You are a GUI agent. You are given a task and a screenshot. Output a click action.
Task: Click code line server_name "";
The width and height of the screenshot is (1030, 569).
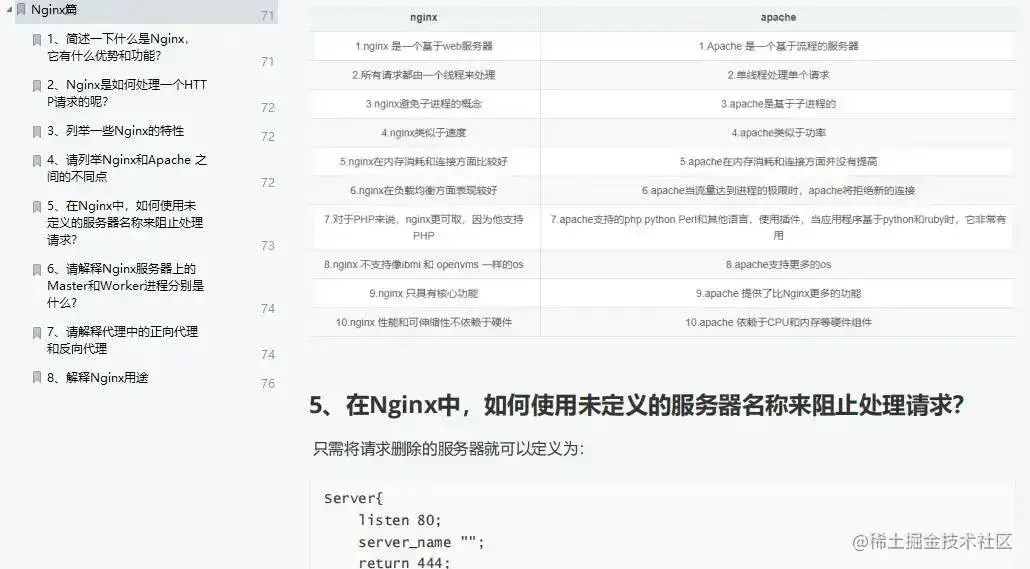pyautogui.click(x=421, y=543)
